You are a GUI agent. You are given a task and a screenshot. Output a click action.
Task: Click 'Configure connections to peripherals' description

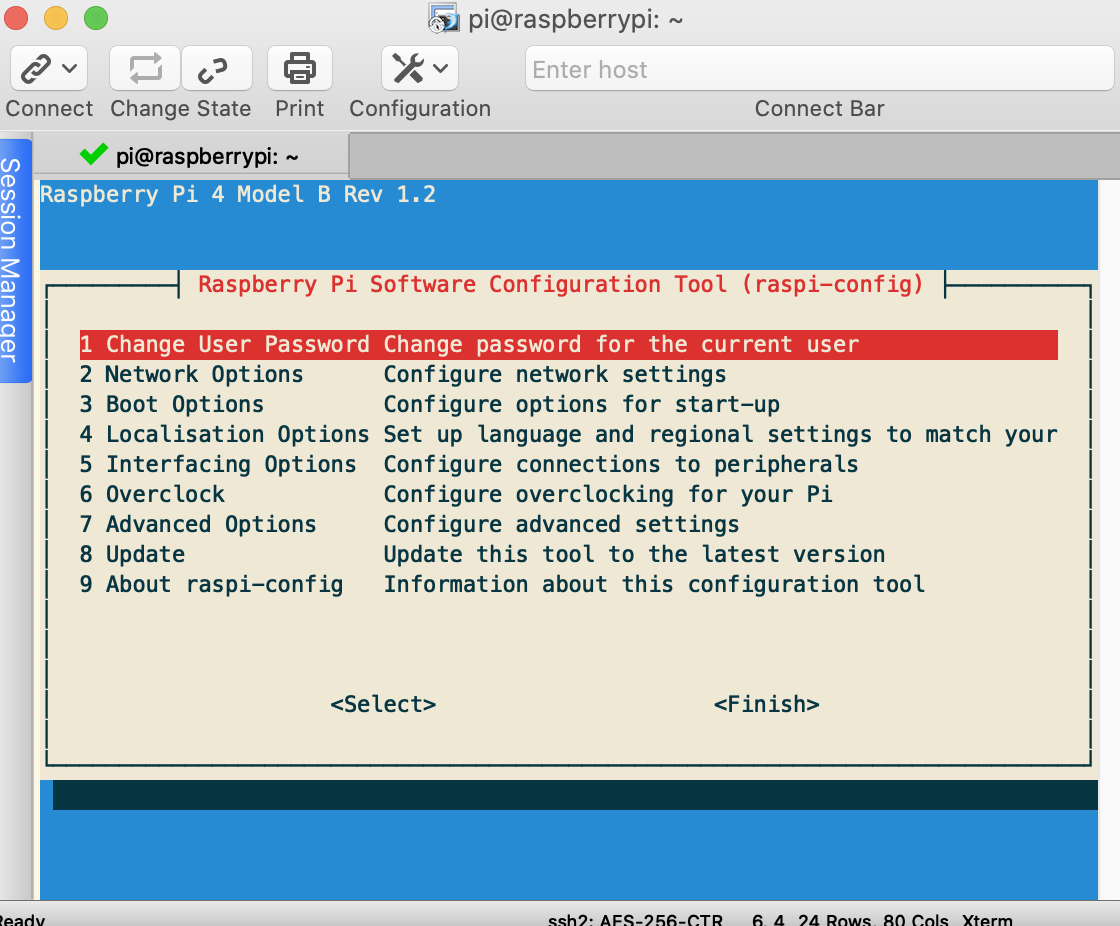(x=621, y=464)
